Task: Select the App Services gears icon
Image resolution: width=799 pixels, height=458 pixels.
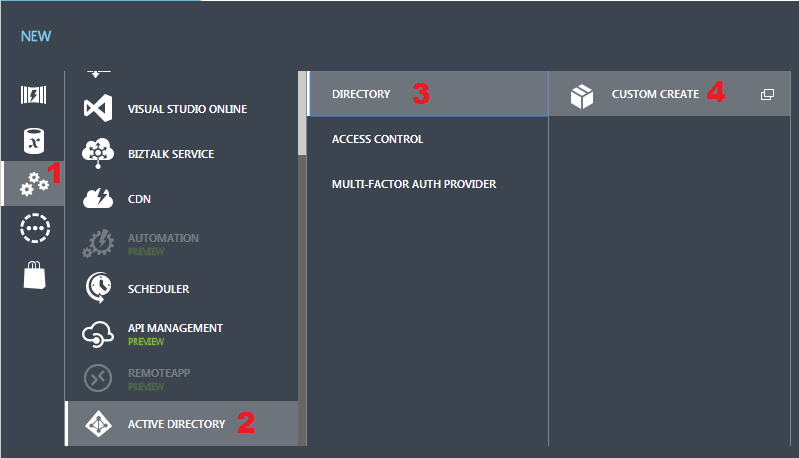Action: click(x=34, y=184)
